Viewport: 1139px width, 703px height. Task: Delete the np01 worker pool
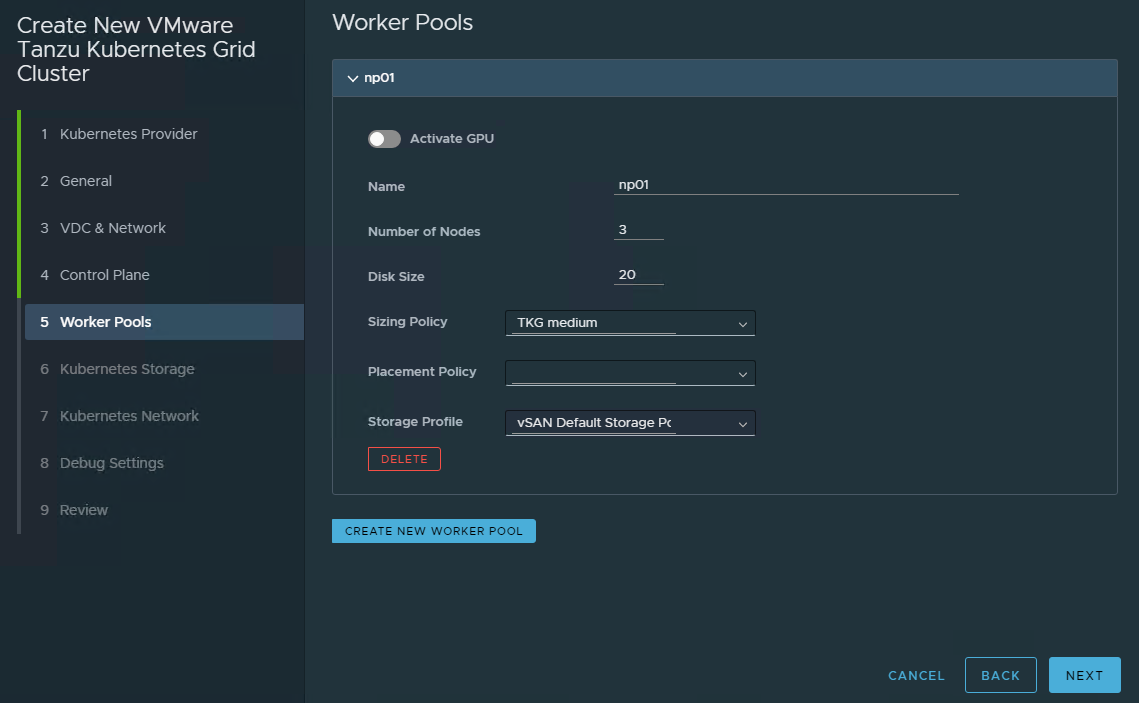click(x=404, y=459)
